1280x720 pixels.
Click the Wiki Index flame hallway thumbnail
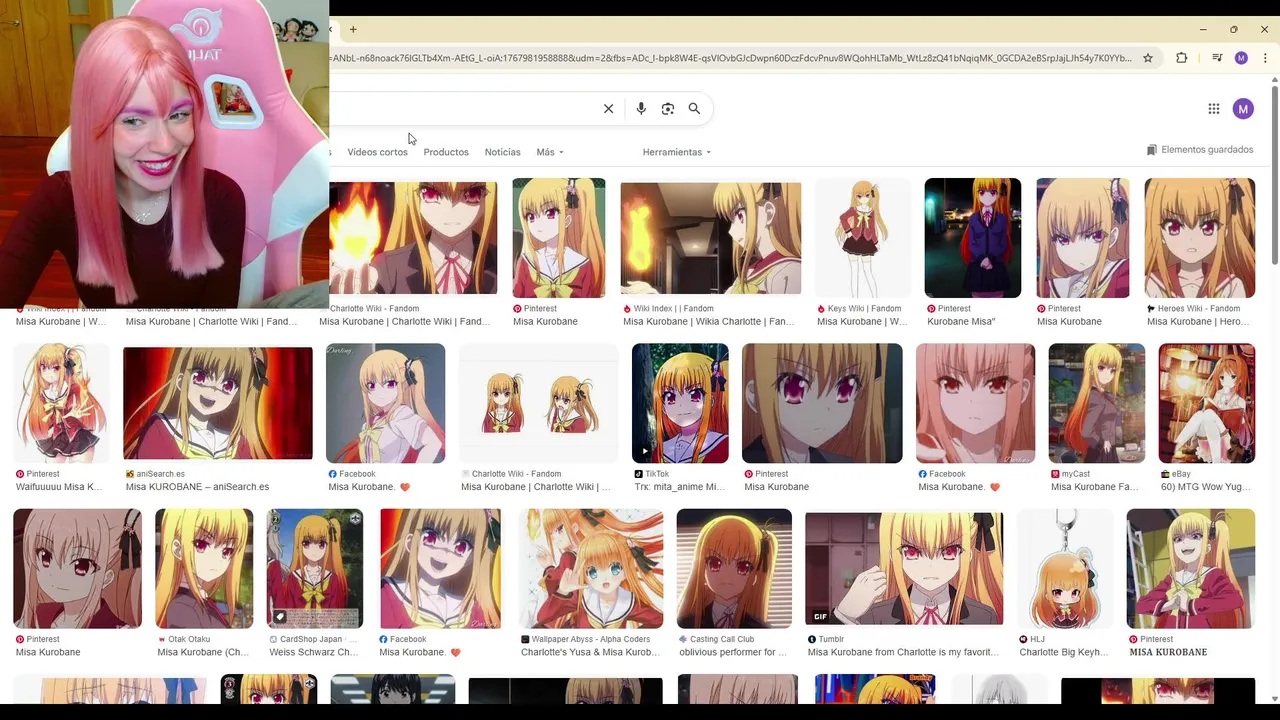pos(711,238)
